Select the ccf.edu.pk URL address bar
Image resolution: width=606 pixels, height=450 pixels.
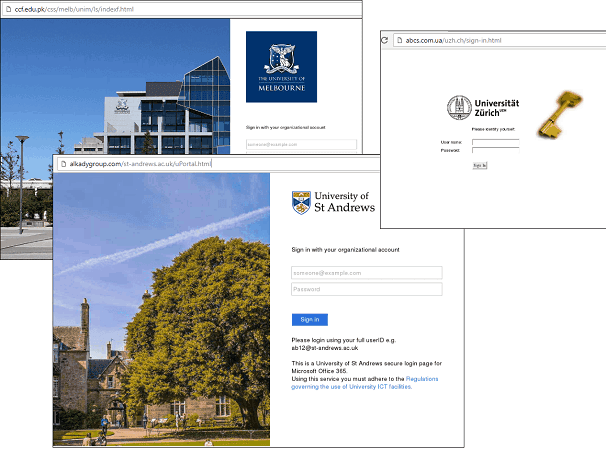[x=180, y=9]
